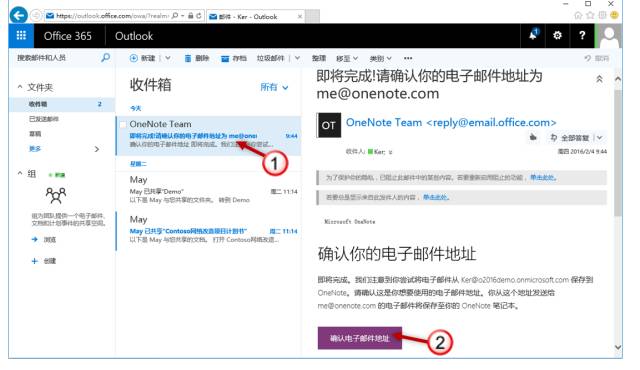
Task: Click the address bar search magnifier icon
Action: pos(175,16)
